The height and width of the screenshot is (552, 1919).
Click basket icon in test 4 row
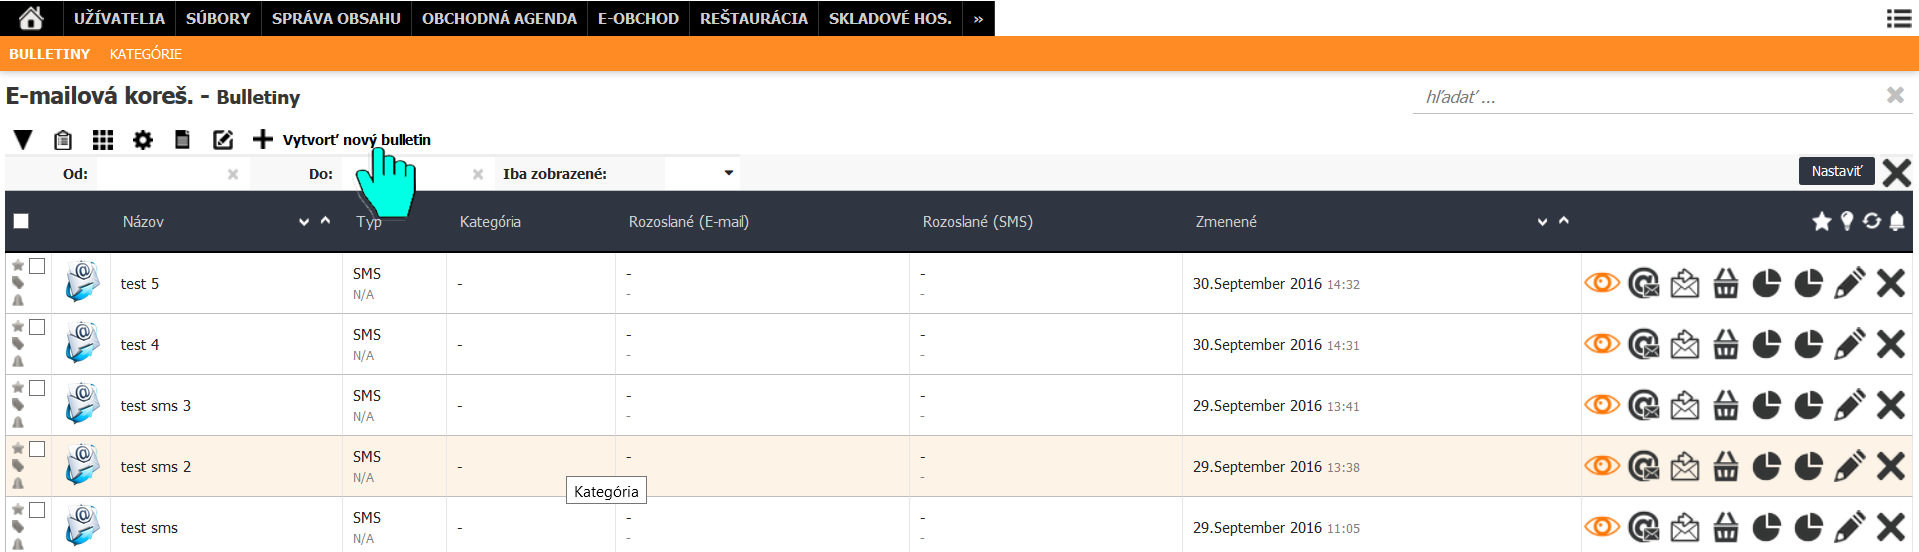[x=1726, y=345]
